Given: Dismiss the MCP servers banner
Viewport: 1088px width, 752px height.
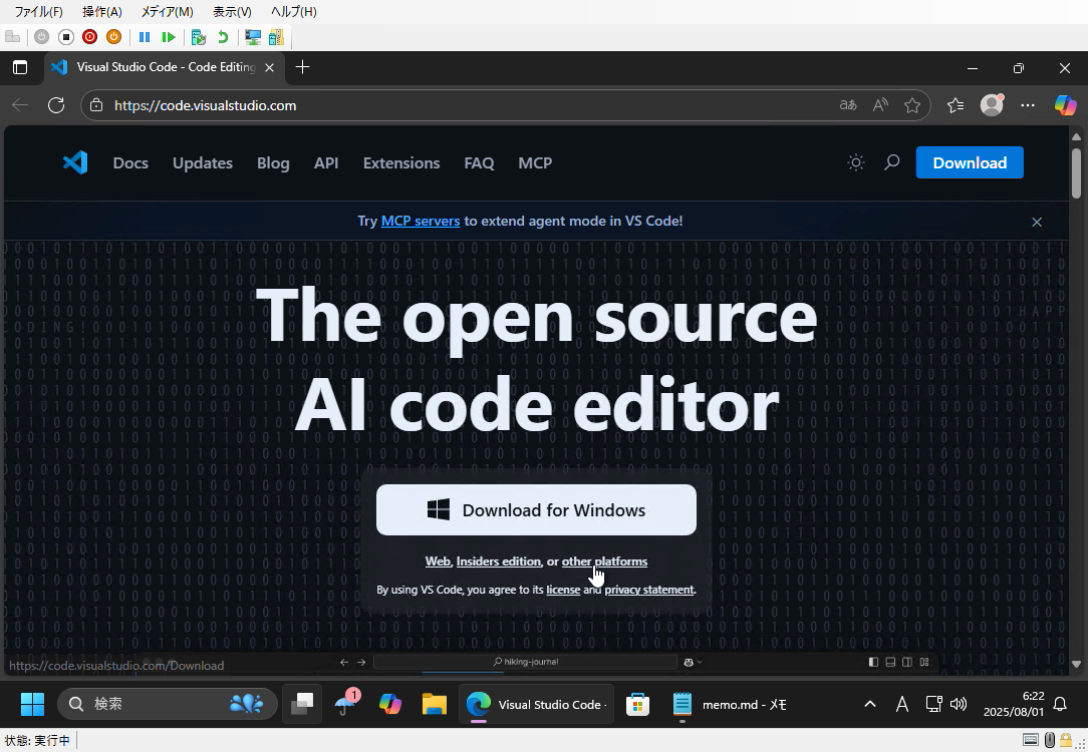Looking at the screenshot, I should tap(1037, 222).
